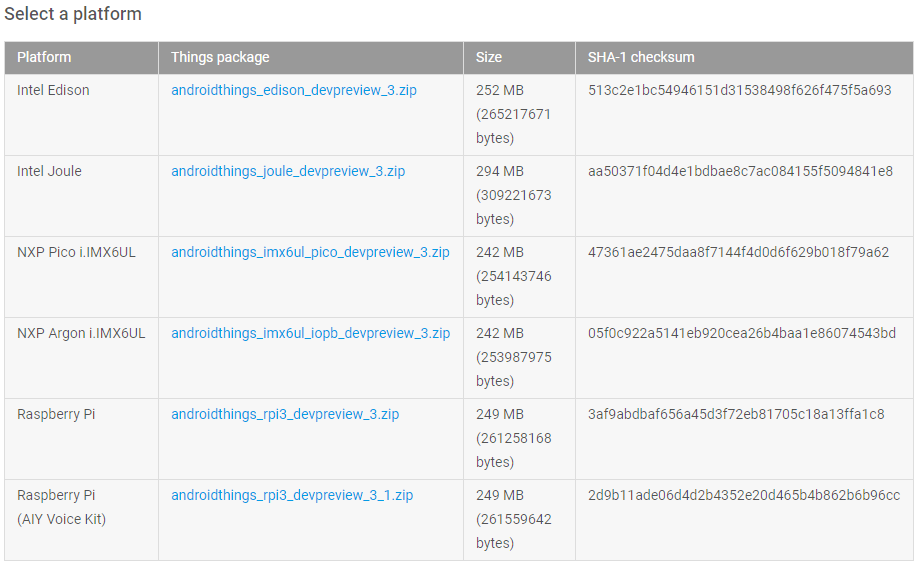Select the Intel Joule platform name
This screenshot has width=924, height=570.
coord(49,171)
